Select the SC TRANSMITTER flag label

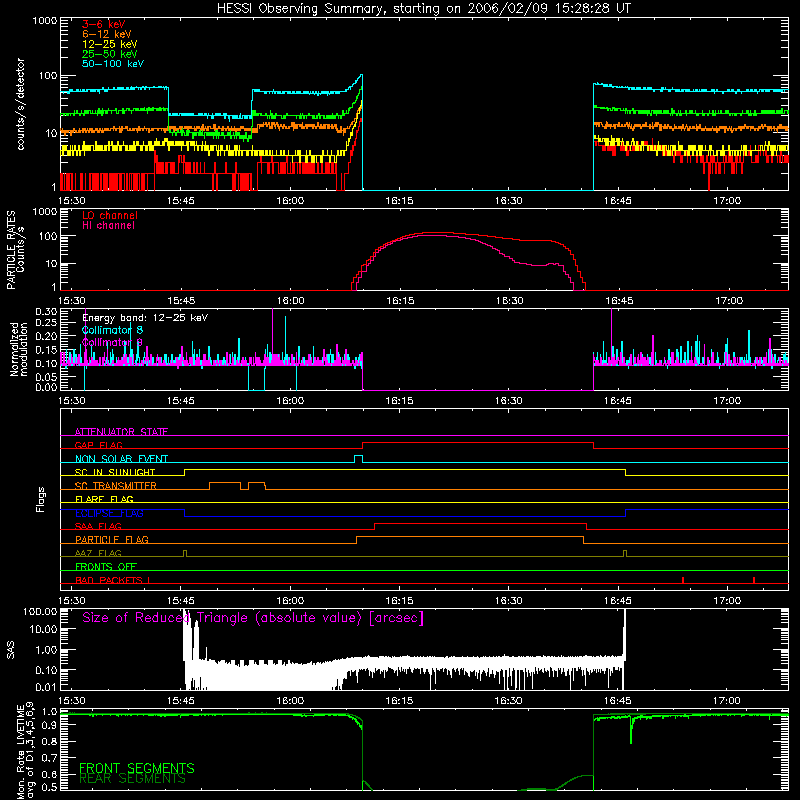116,486
